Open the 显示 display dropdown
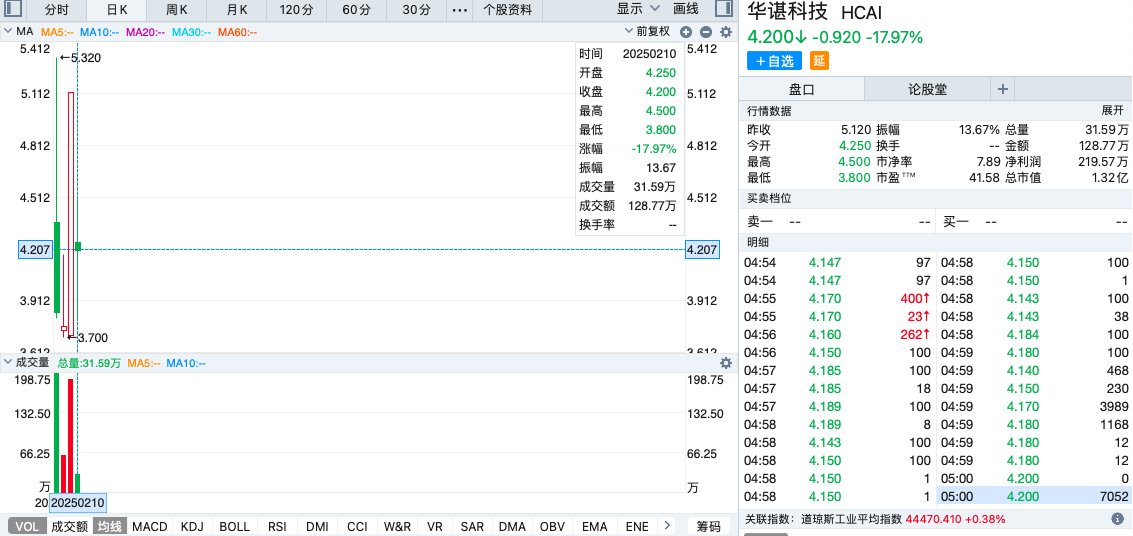The image size is (1133, 536). 638,9
